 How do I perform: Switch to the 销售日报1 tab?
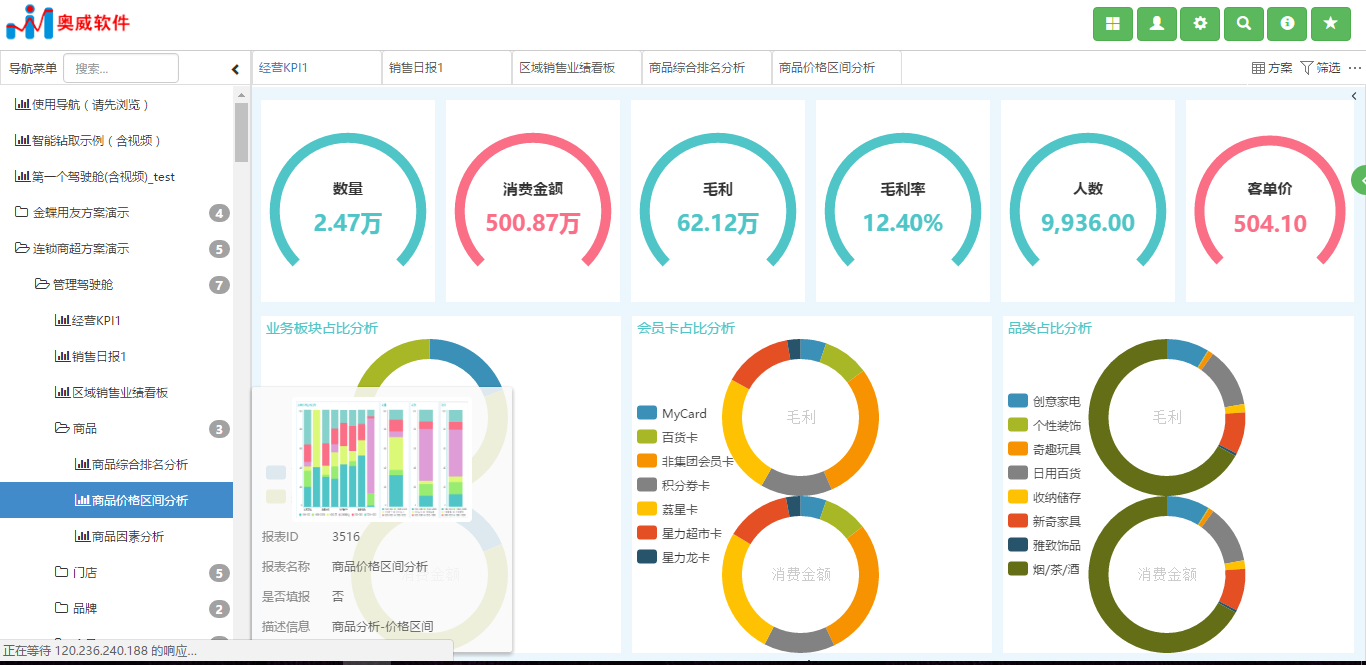point(416,68)
